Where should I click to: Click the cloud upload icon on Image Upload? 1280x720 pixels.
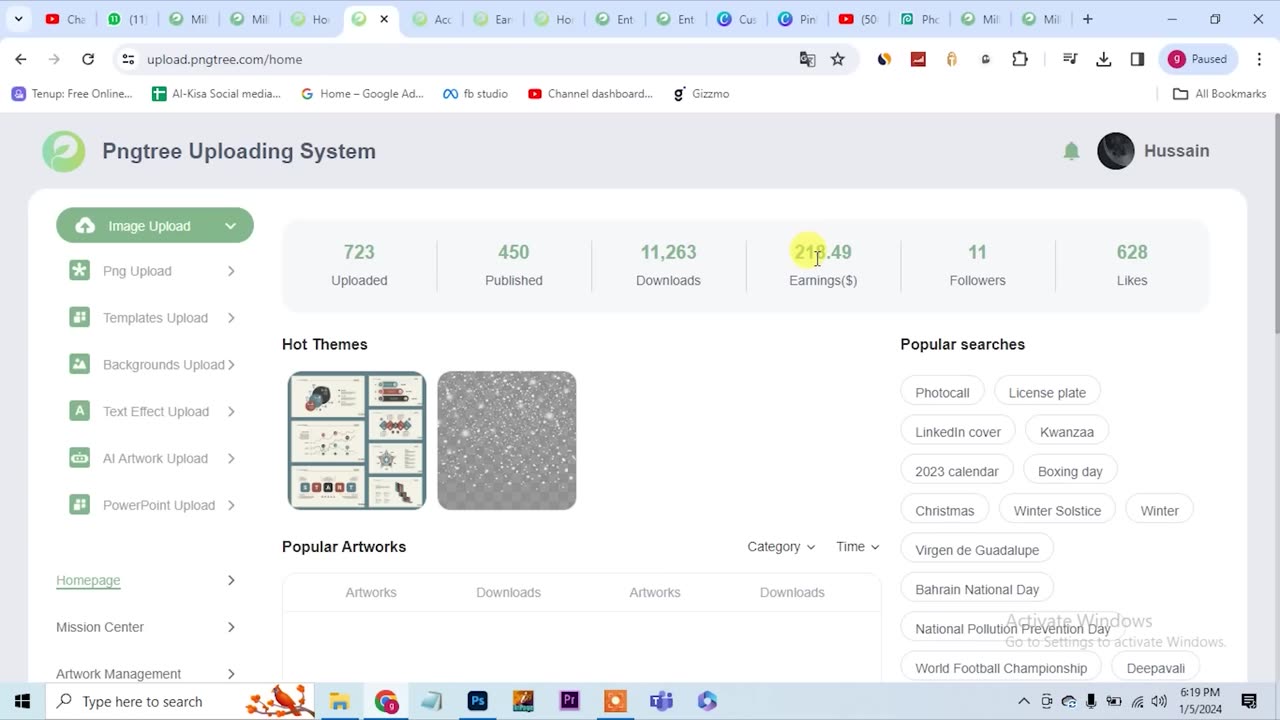tap(86, 226)
